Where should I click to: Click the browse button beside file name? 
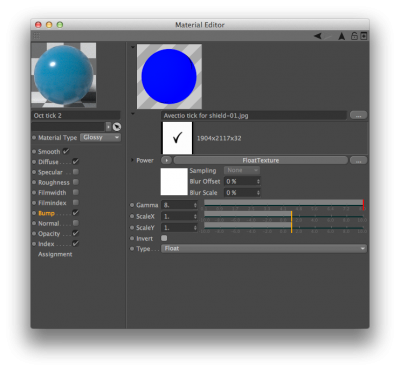tap(358, 115)
